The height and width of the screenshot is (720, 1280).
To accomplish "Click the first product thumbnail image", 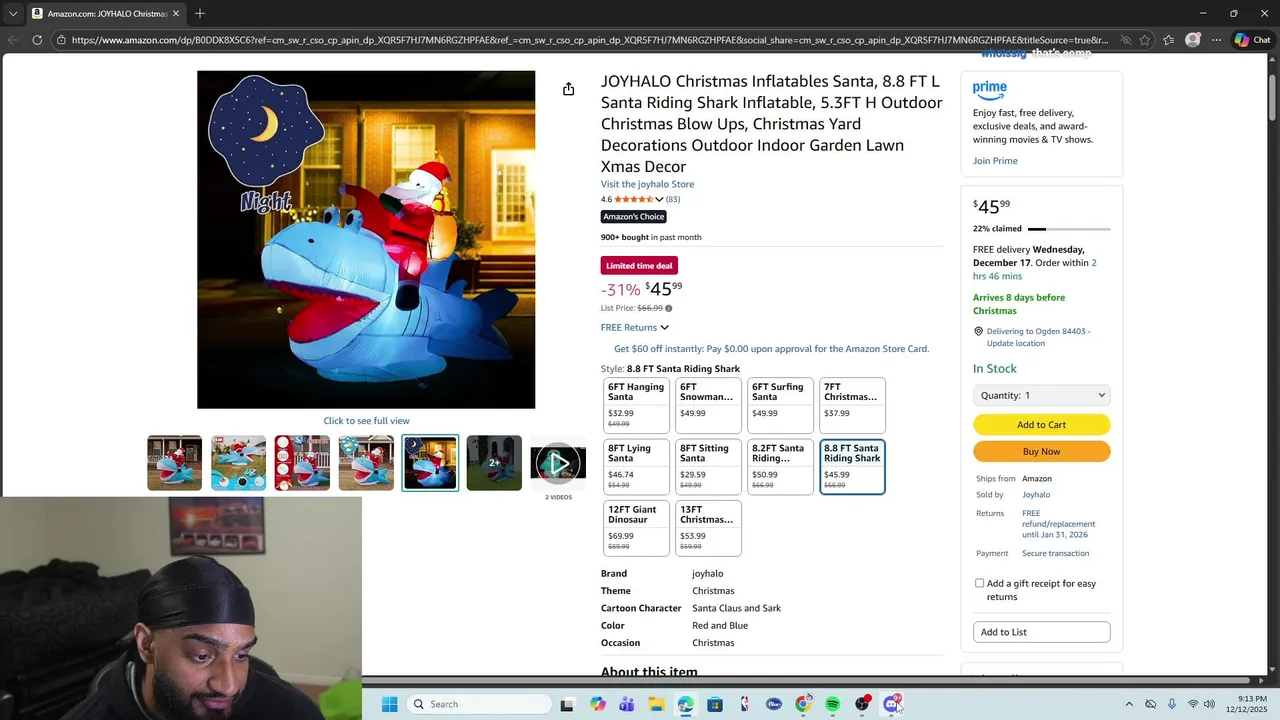I will click(174, 463).
